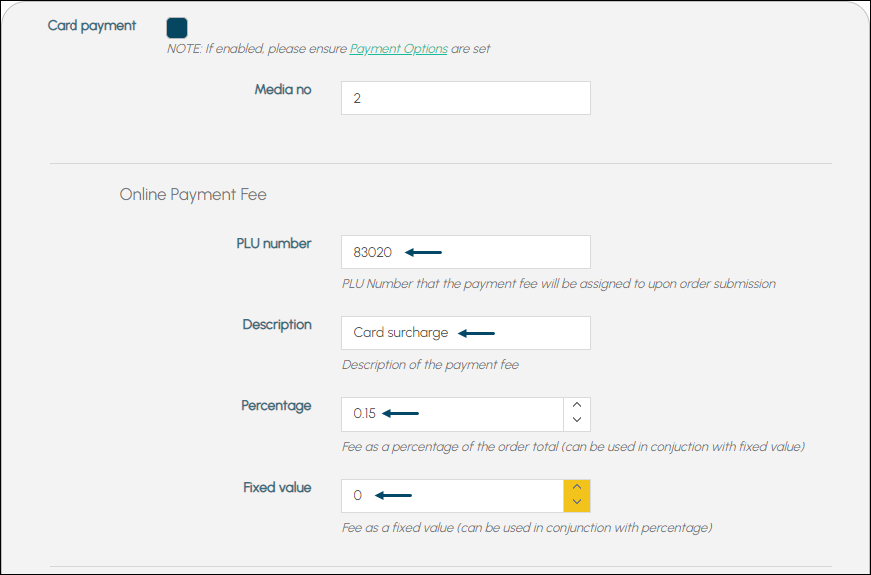
Task: Click the Media no input field
Action: pyautogui.click(x=465, y=98)
